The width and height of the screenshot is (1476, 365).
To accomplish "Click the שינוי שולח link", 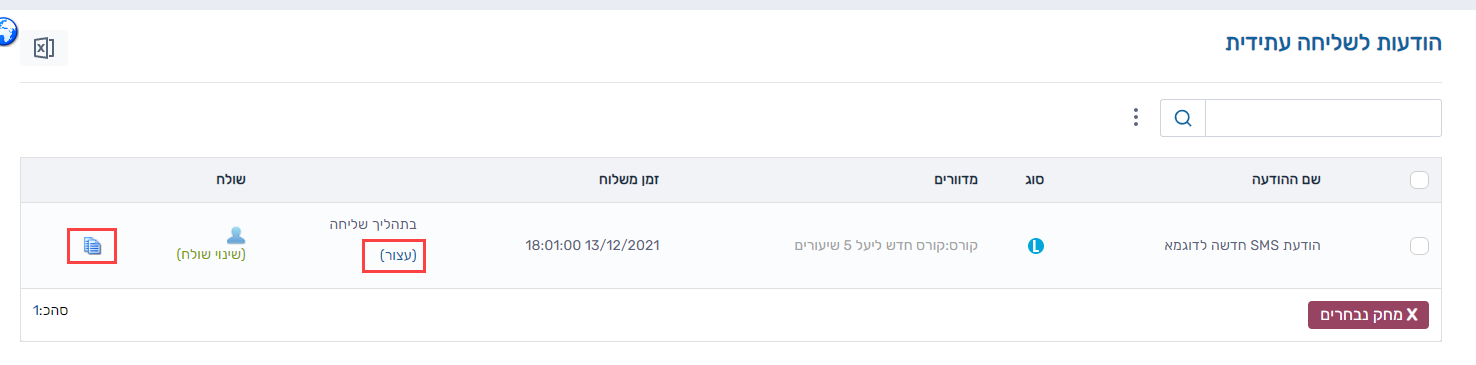I will [211, 255].
